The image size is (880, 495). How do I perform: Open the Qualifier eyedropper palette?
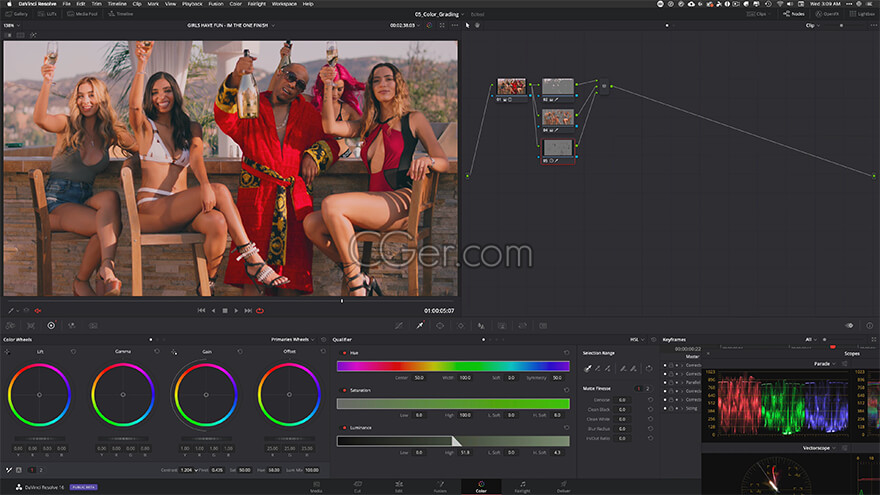pyautogui.click(x=420, y=326)
